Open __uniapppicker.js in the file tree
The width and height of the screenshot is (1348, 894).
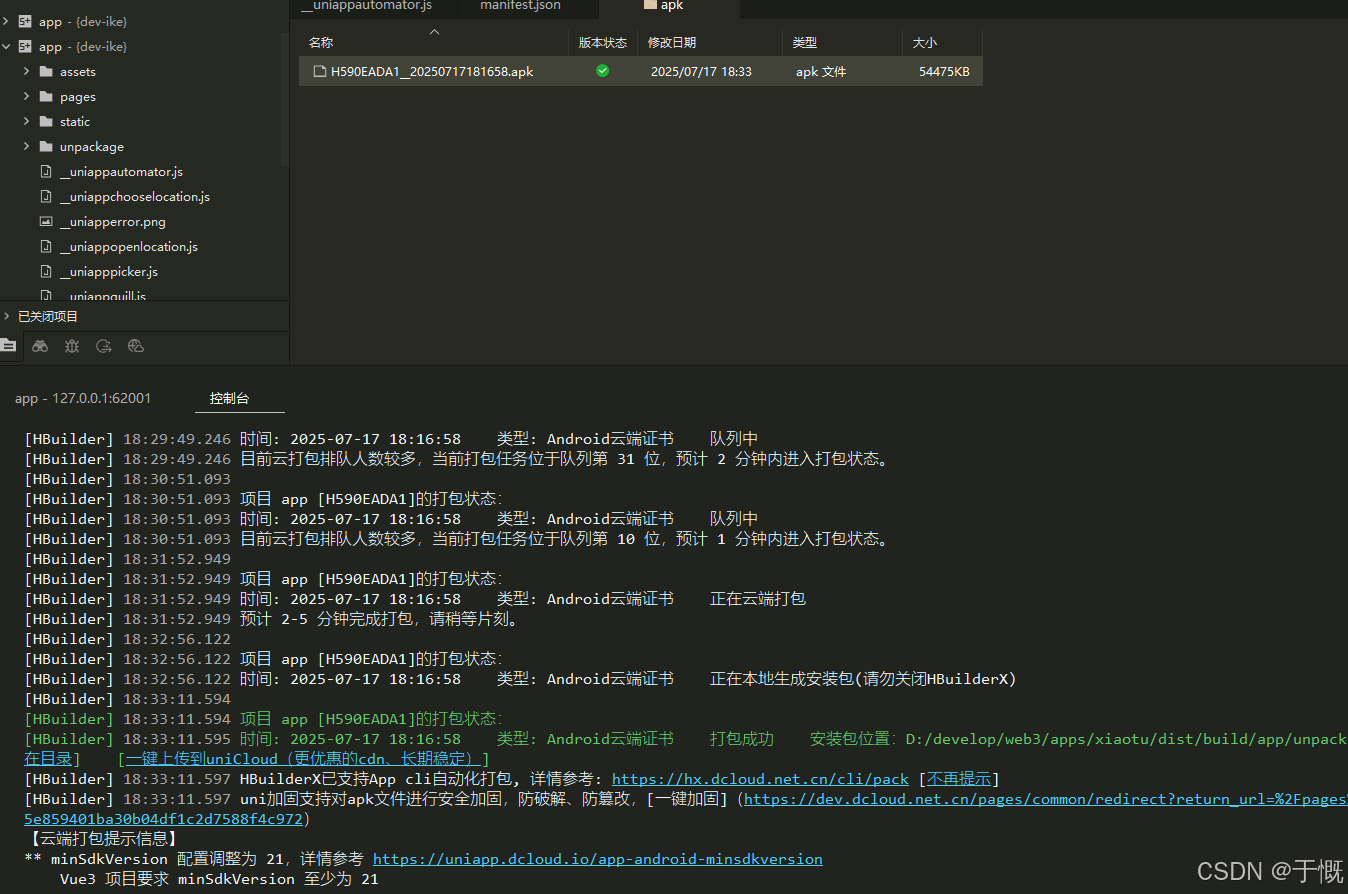(x=108, y=272)
